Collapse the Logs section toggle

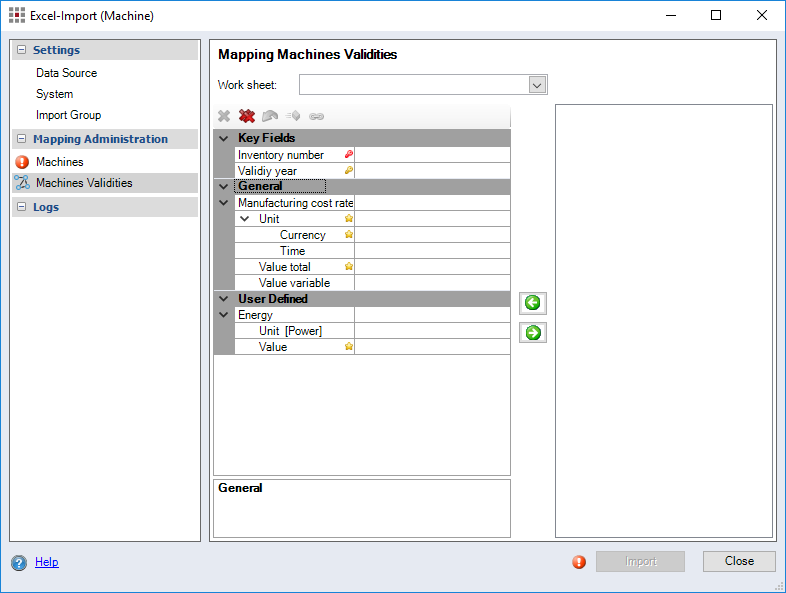coord(22,207)
